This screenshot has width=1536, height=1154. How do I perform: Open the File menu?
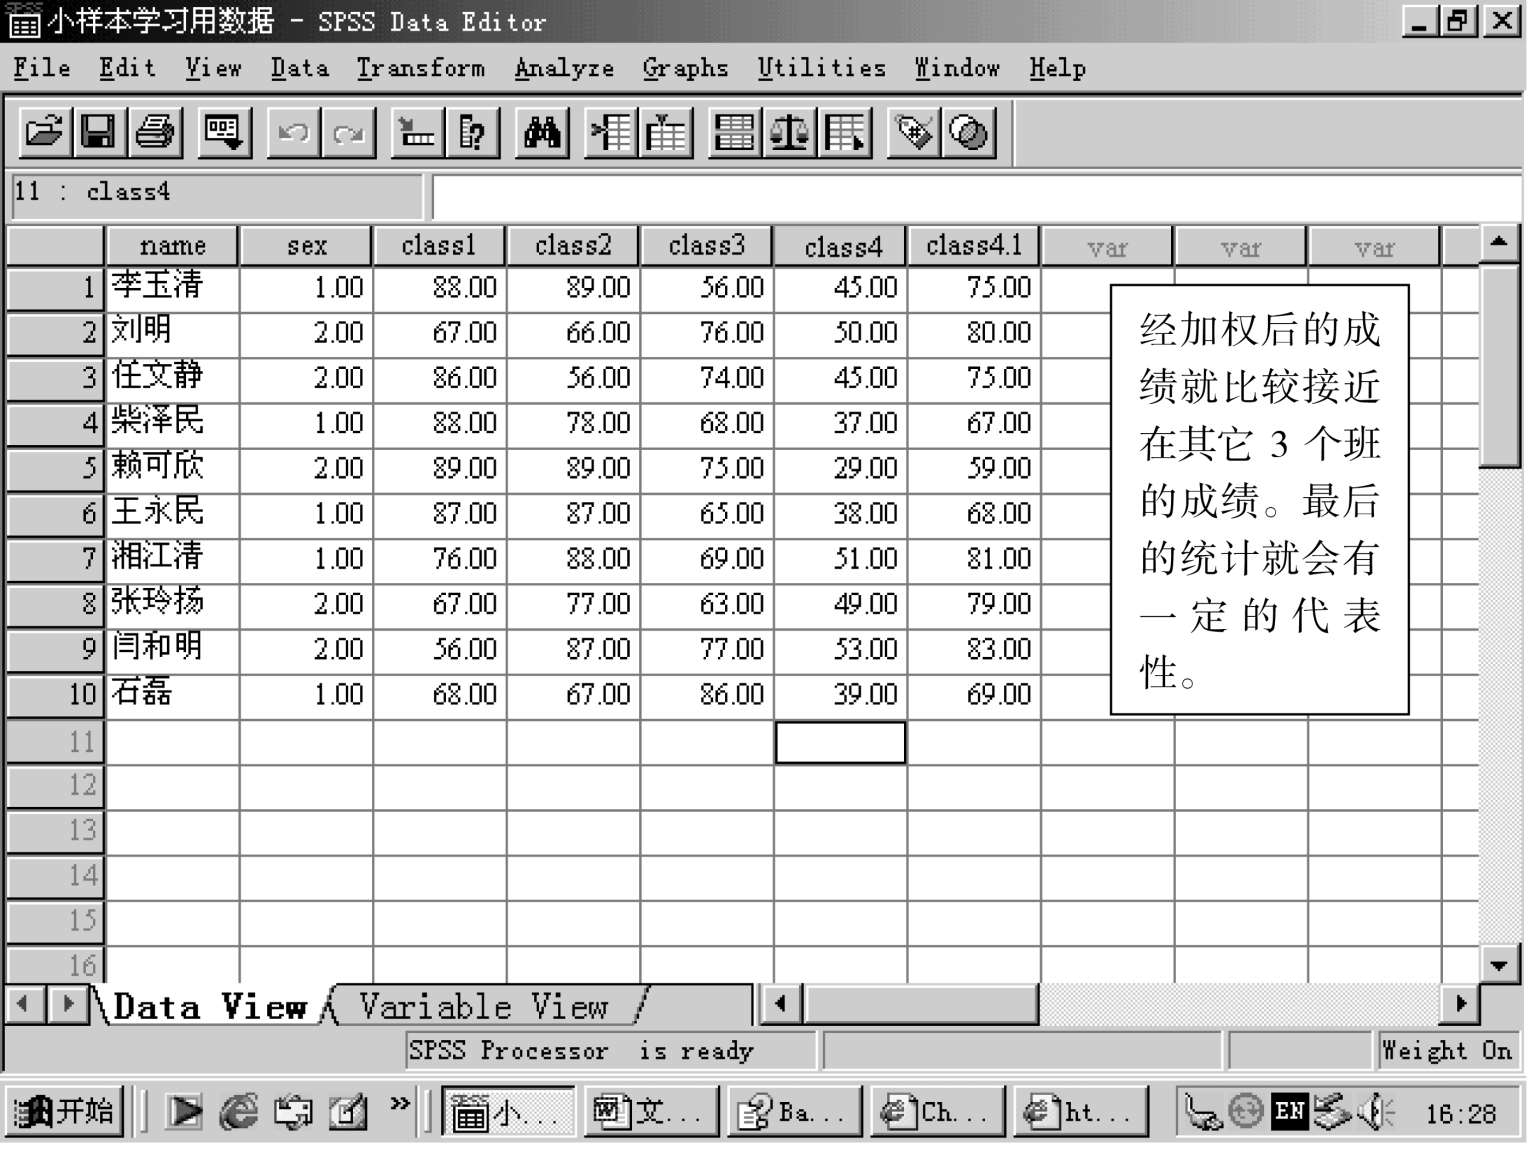point(42,68)
